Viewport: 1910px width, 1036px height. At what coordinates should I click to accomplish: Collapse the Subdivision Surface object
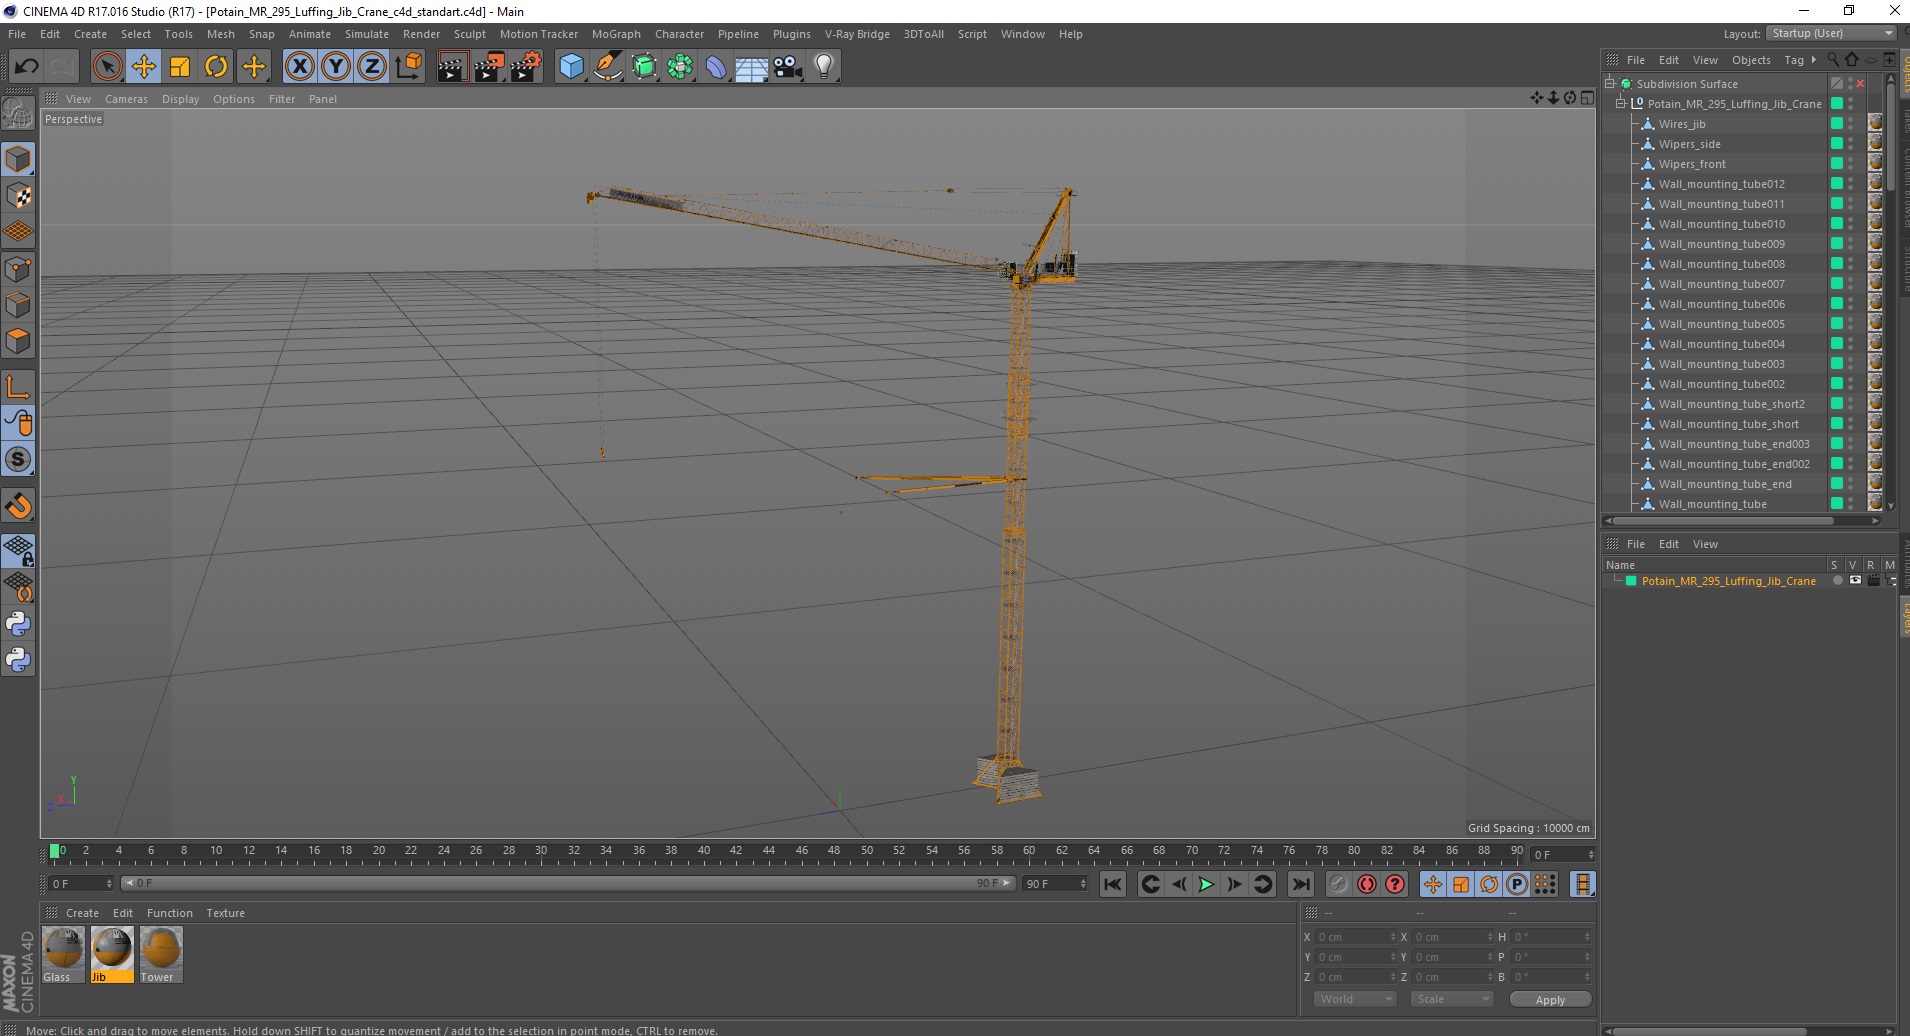pyautogui.click(x=1610, y=84)
